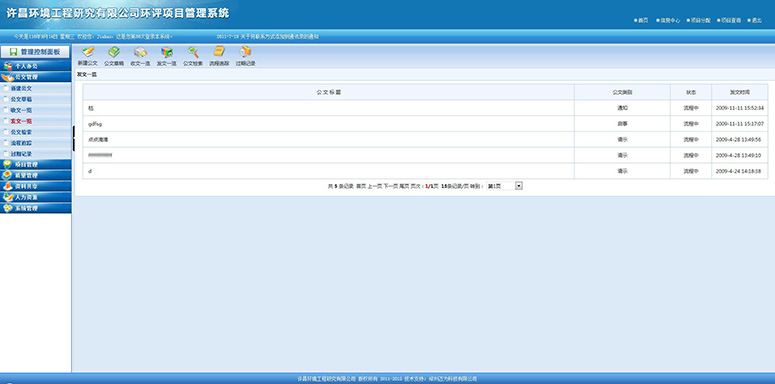Expand the 系统管理 sidebar section

click(x=36, y=208)
